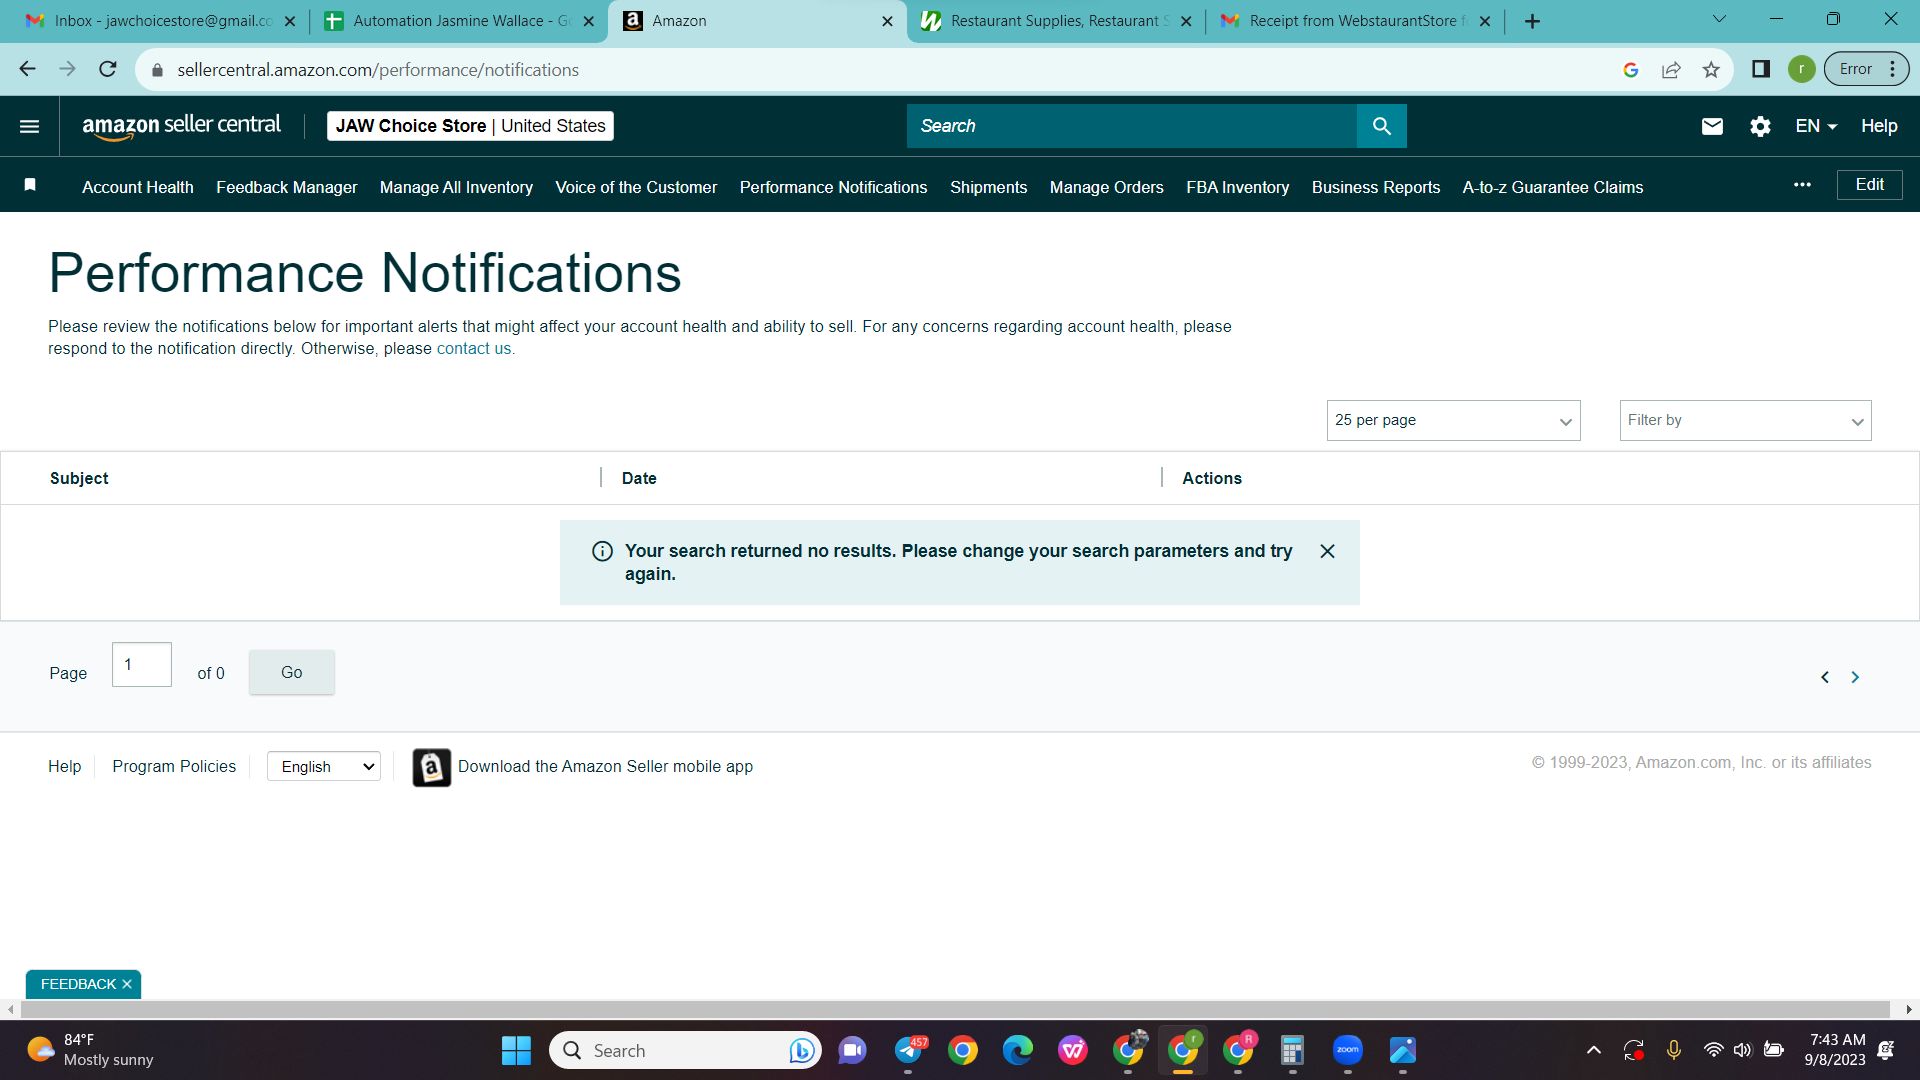
Task: Open the more options ellipsis in the nav bar
Action: point(1802,185)
